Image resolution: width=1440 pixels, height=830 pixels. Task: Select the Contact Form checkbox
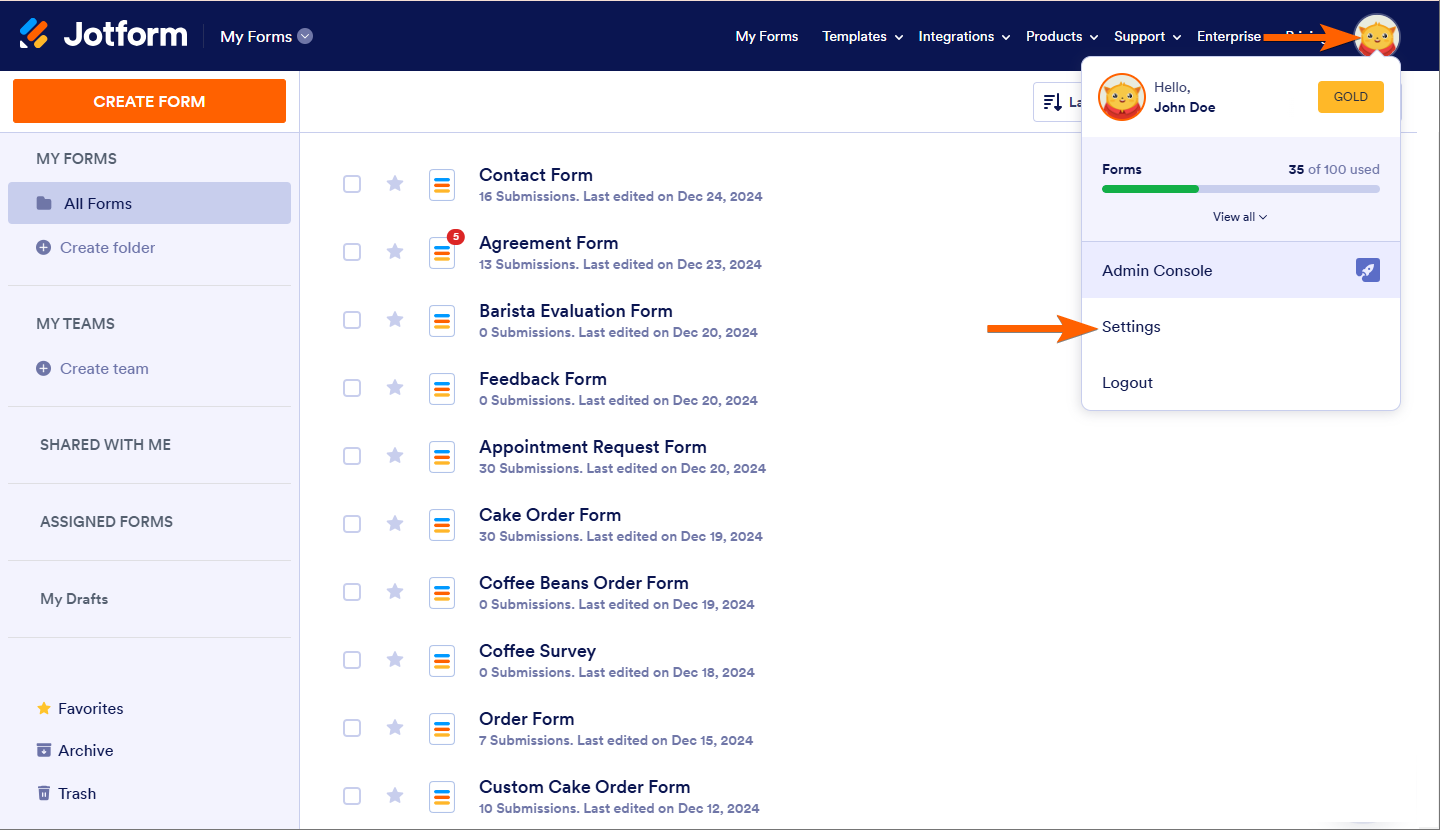(x=352, y=184)
